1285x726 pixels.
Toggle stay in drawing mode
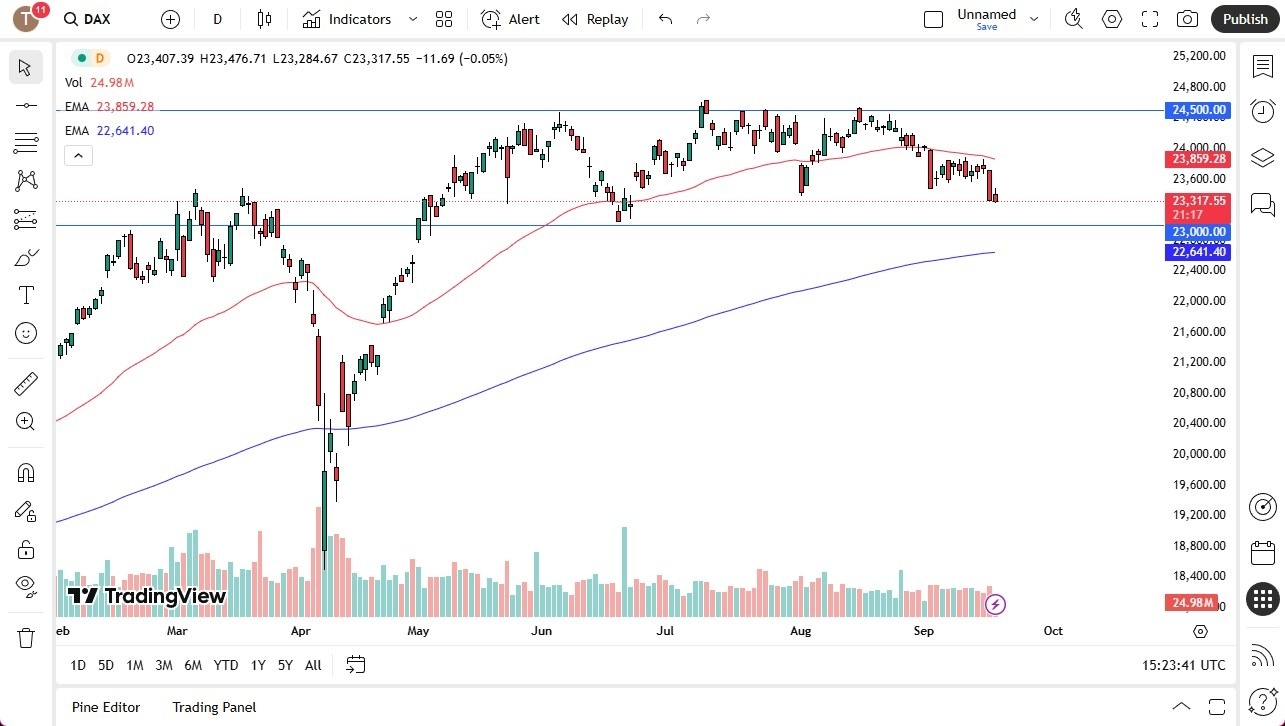(26, 510)
